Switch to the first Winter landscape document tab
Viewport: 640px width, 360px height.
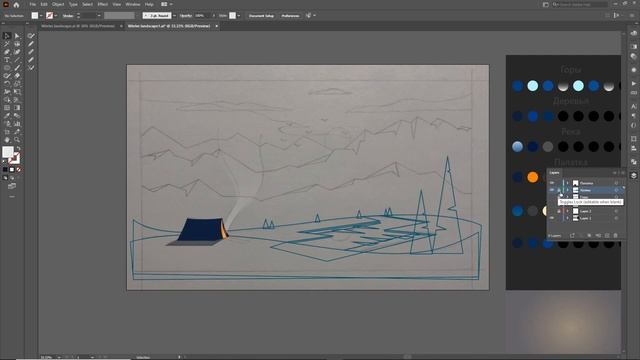pos(78,26)
